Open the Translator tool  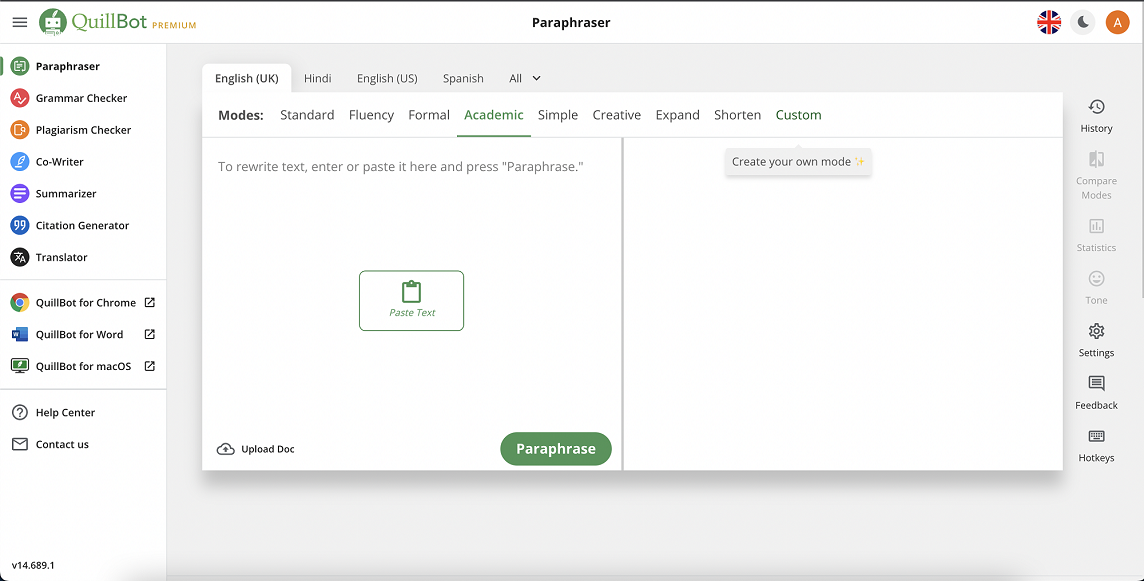[x=61, y=258]
